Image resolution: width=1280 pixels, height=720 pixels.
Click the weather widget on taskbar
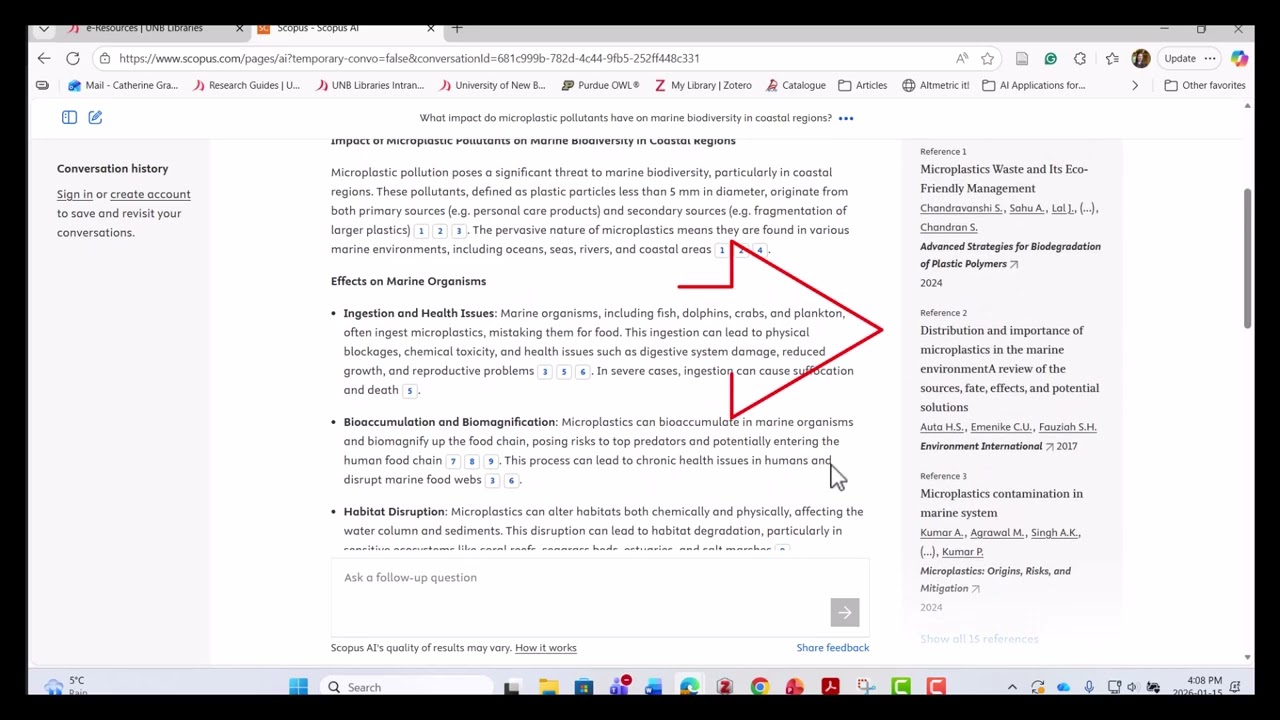[66, 686]
